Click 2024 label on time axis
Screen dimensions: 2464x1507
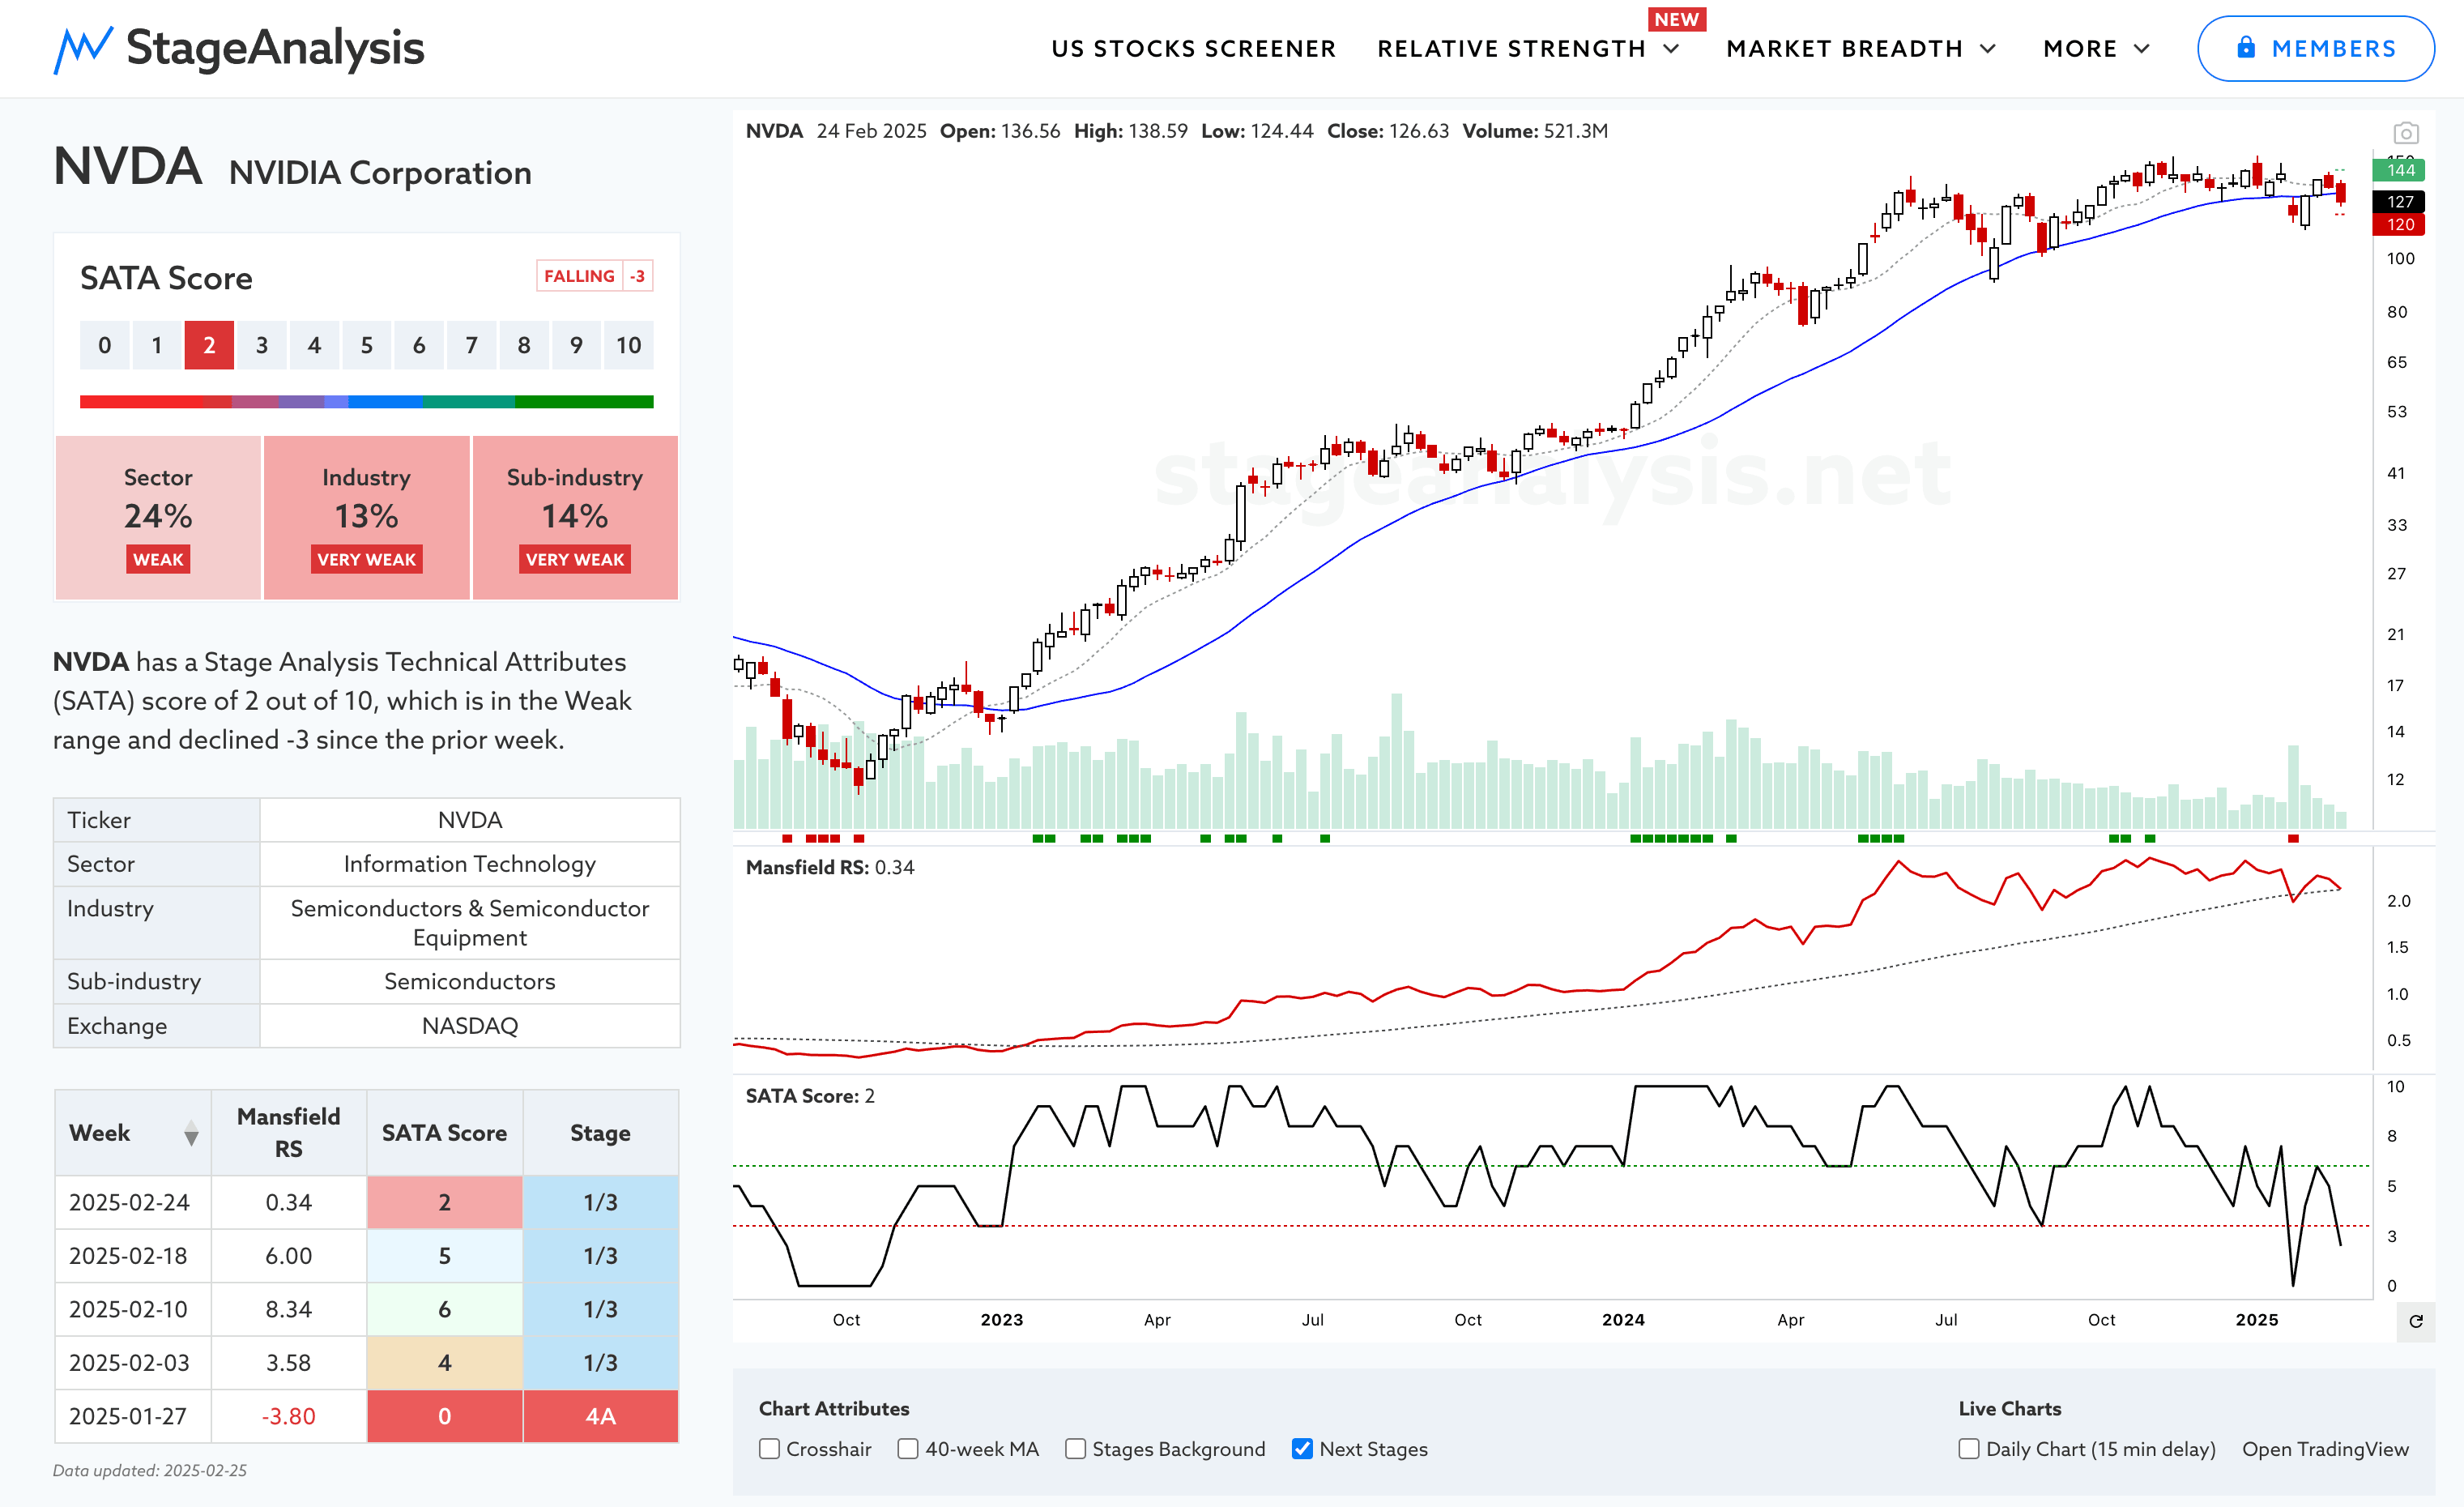click(1623, 1320)
